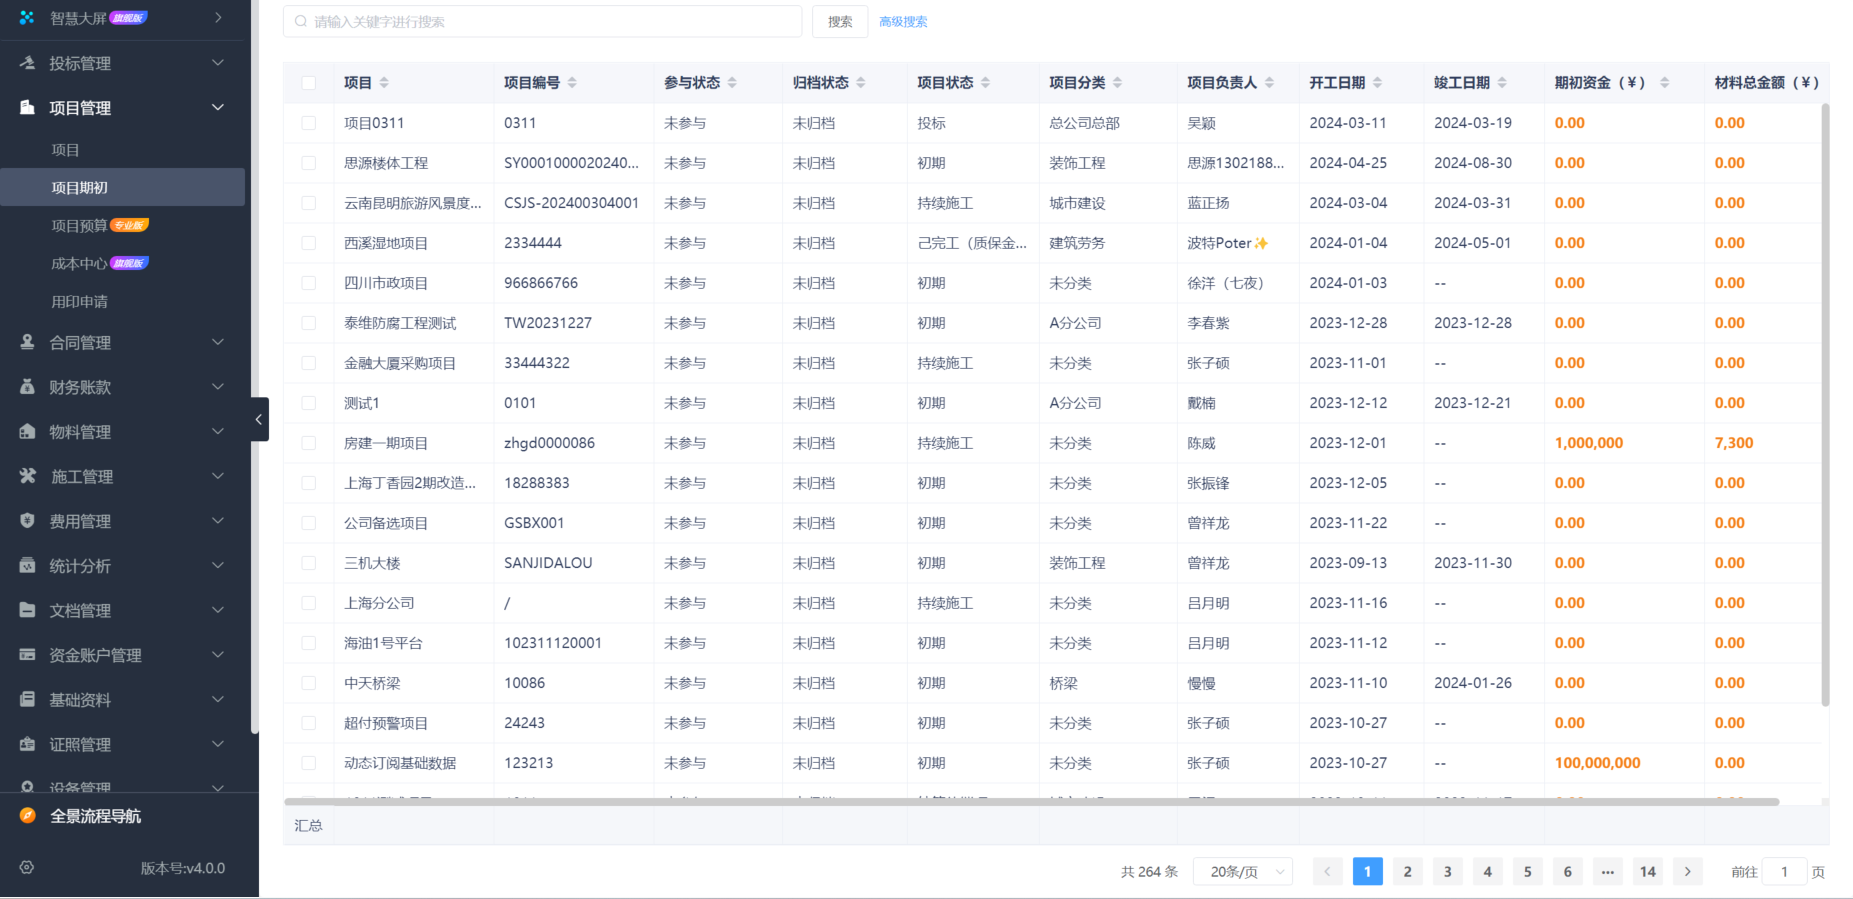Click the 全景流程导航 compass icon
This screenshot has width=1853, height=899.
28,816
